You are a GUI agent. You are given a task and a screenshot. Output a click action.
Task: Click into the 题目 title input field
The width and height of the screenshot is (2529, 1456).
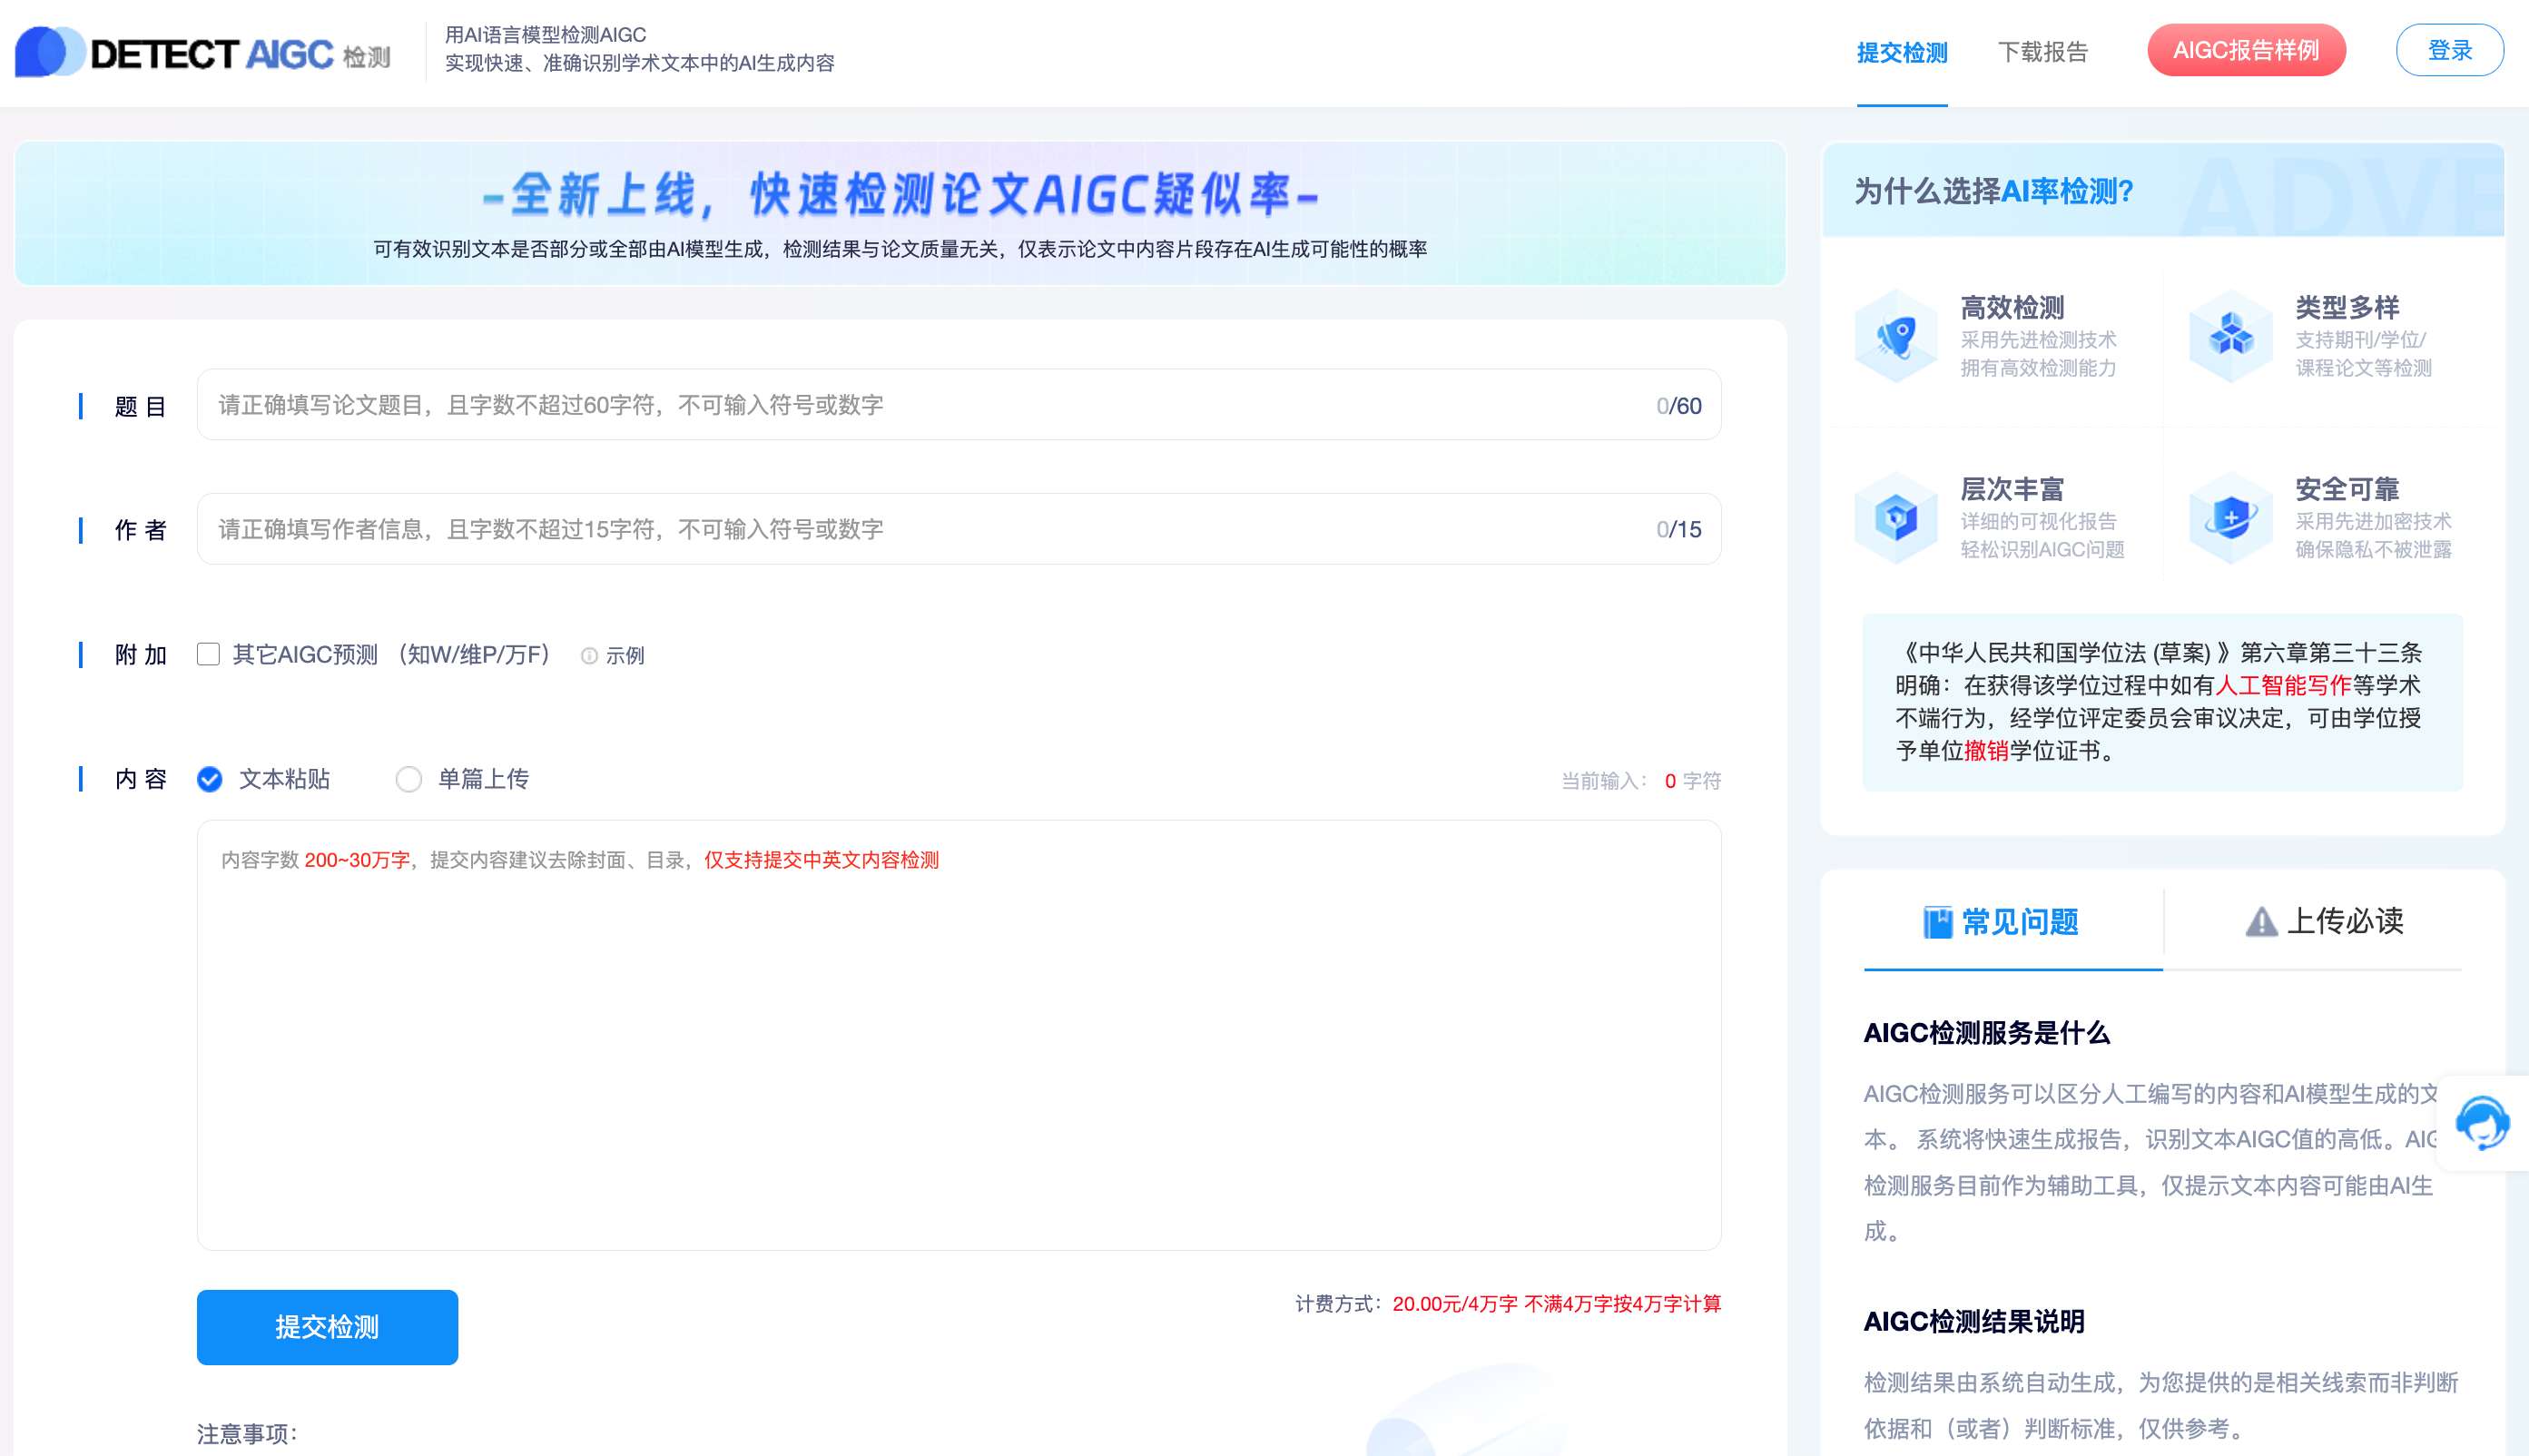click(930, 405)
